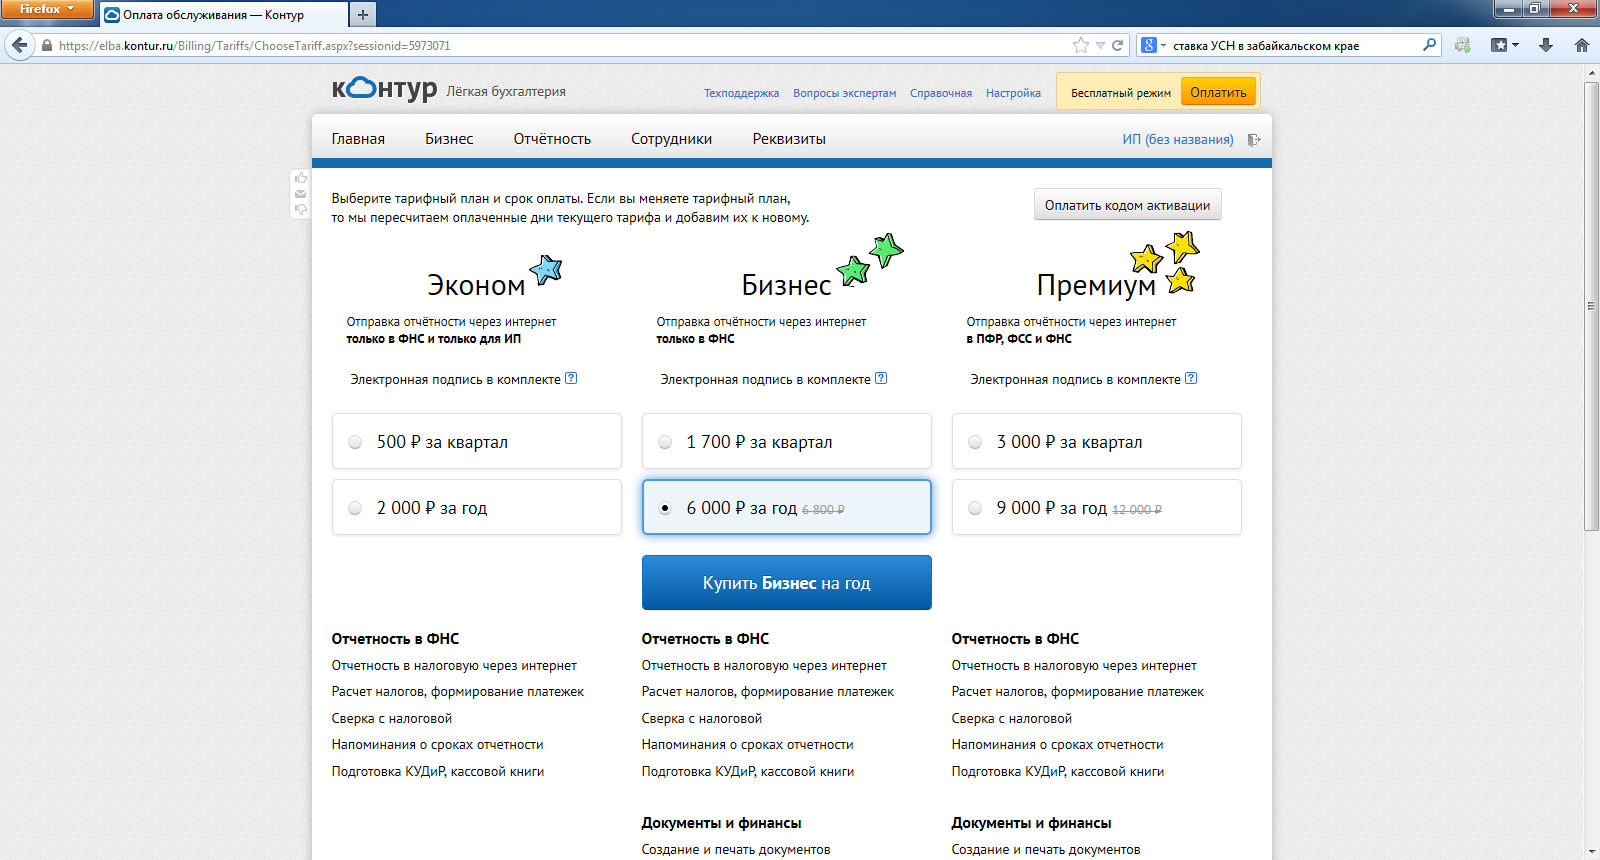Screen dimensions: 1600x860
Task: Click the Бесплатный режим label
Action: click(1120, 93)
